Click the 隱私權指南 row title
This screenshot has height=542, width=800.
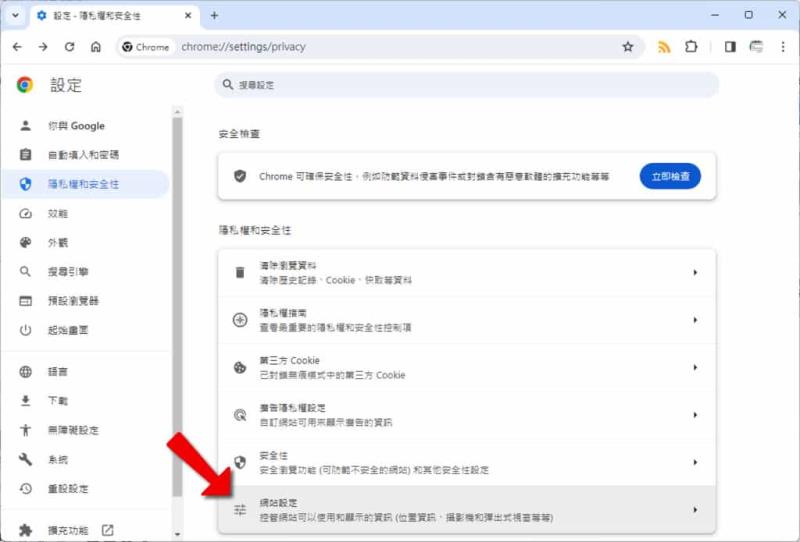point(283,313)
